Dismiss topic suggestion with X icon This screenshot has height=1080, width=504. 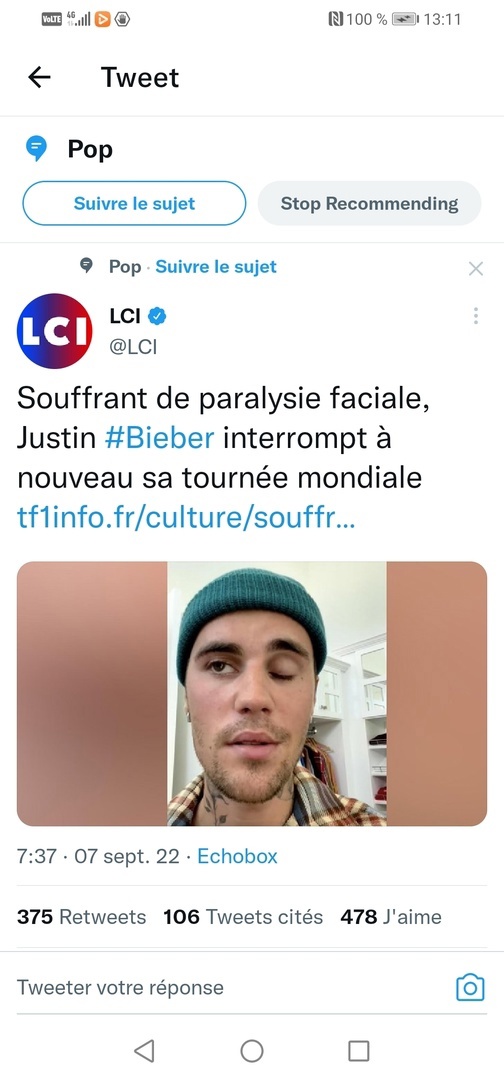[x=476, y=269]
